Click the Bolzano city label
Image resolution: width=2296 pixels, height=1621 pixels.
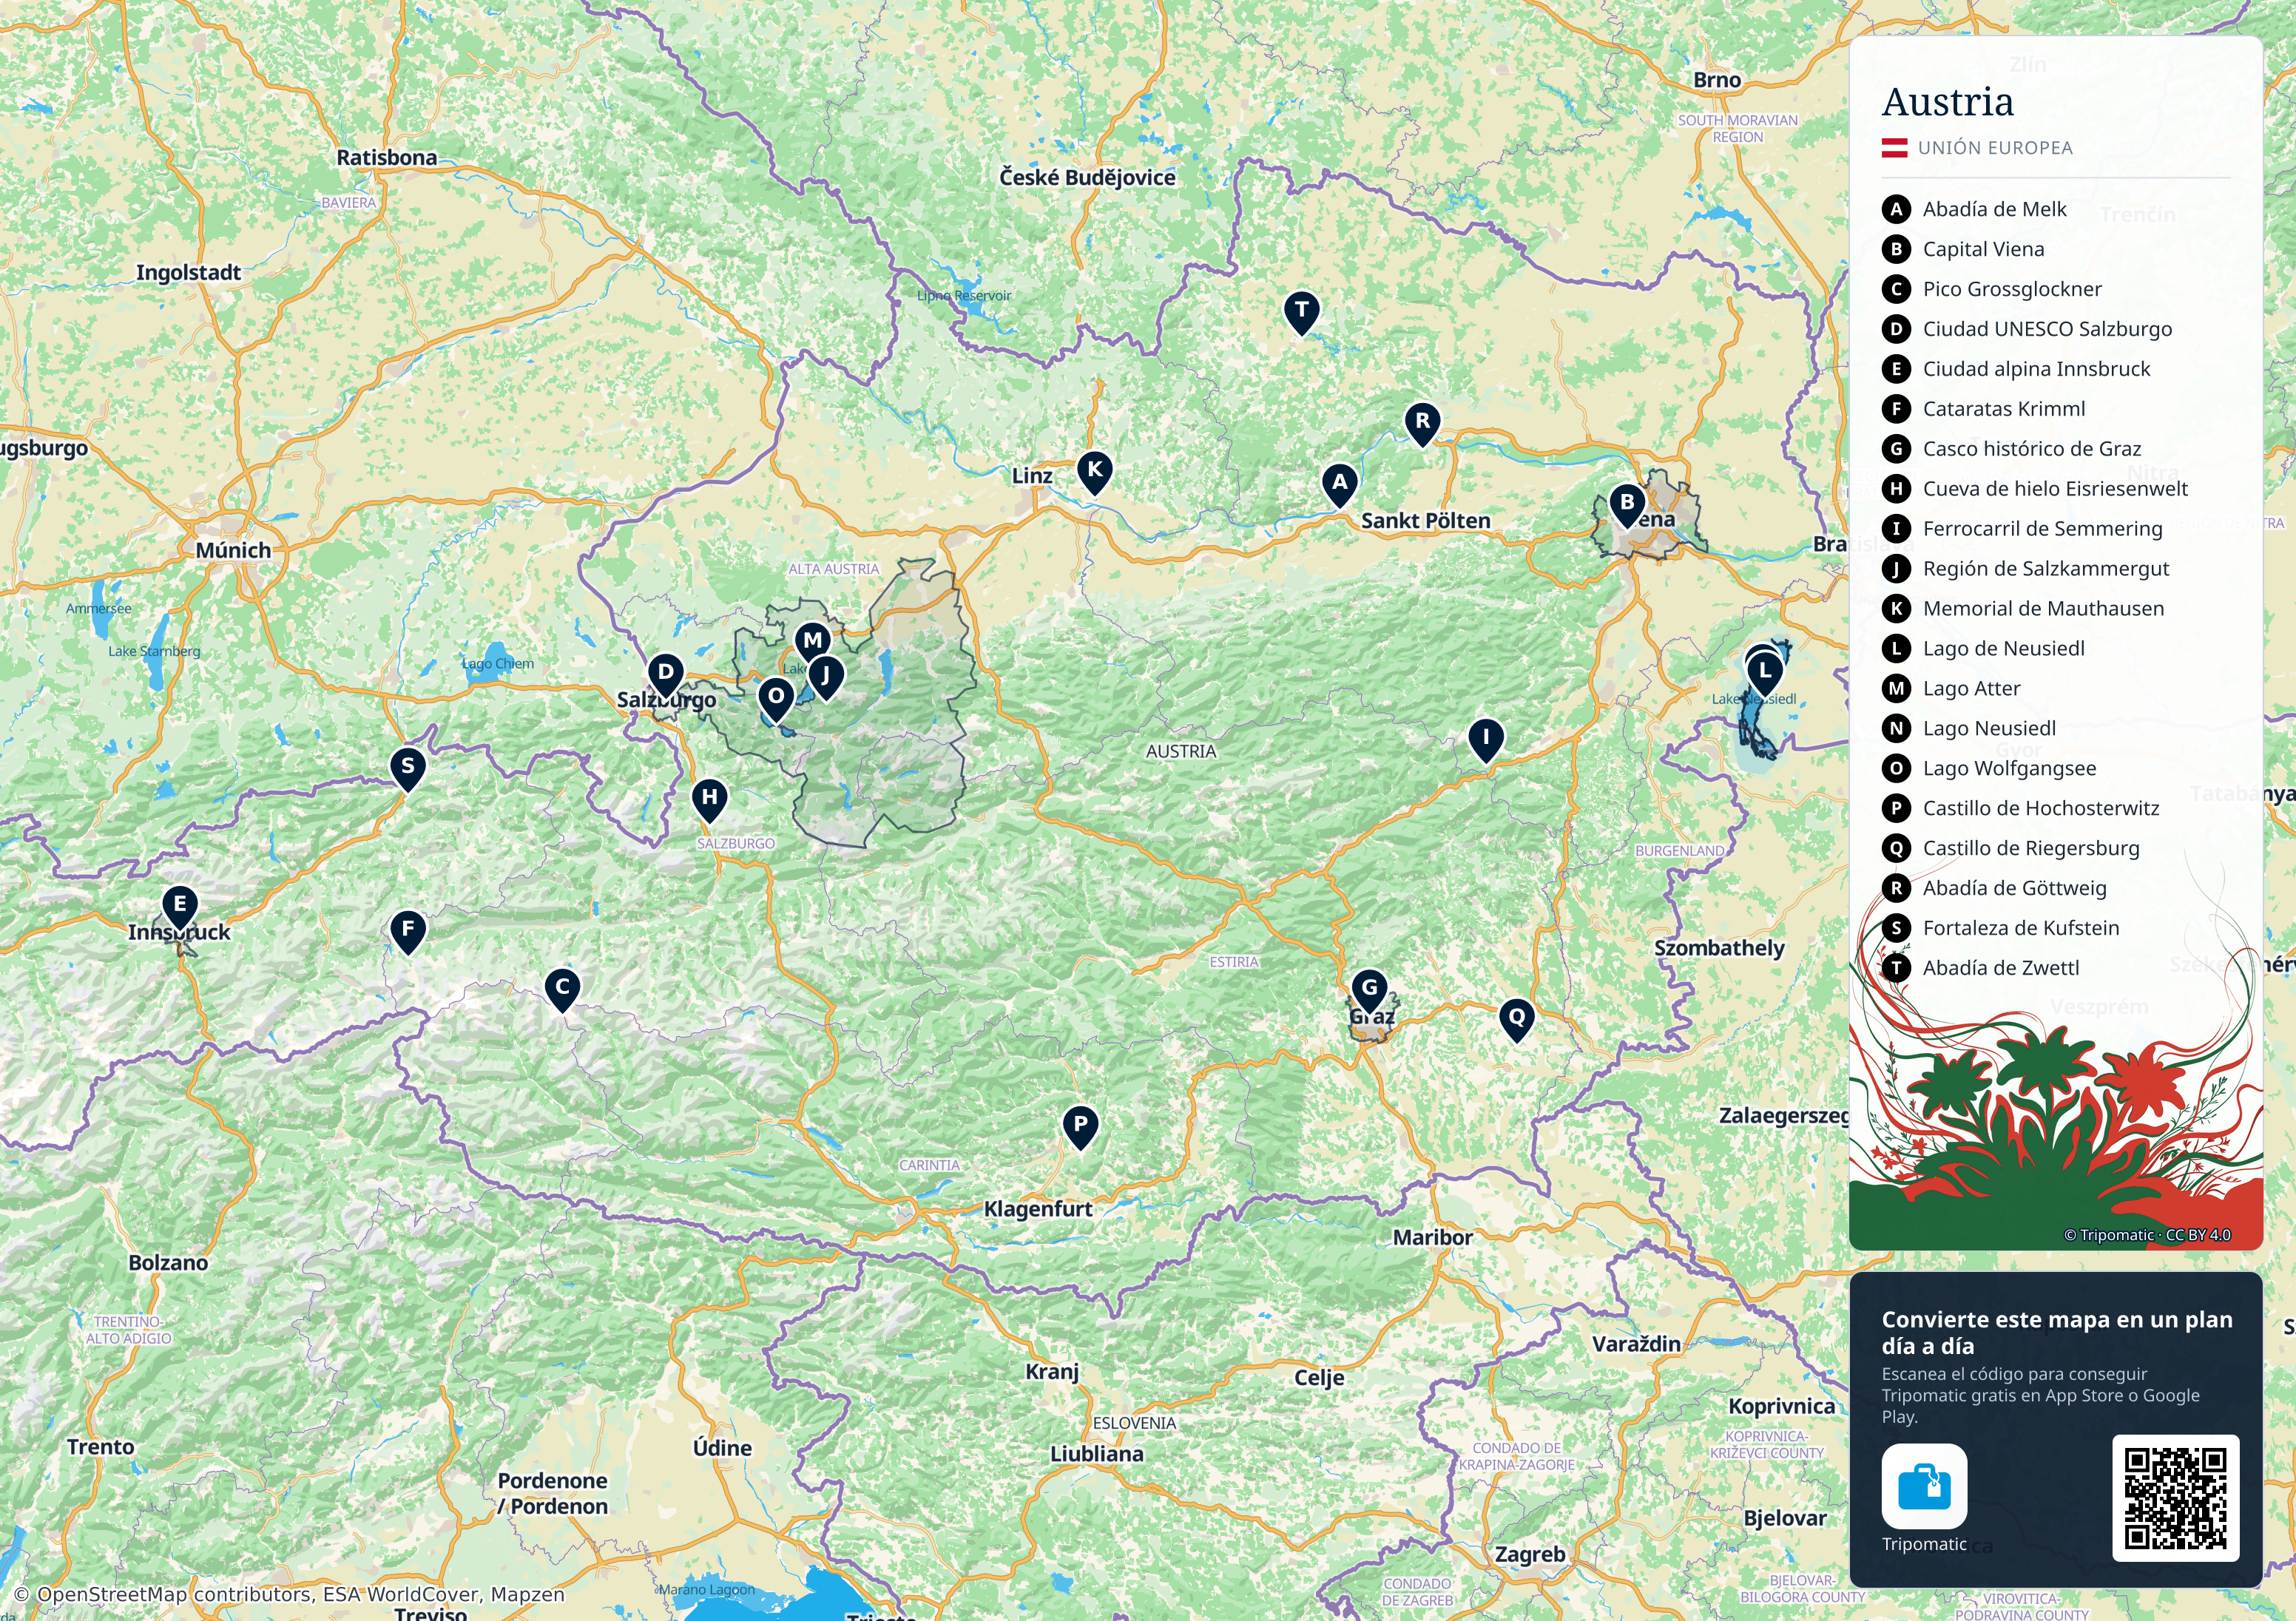(x=168, y=1263)
